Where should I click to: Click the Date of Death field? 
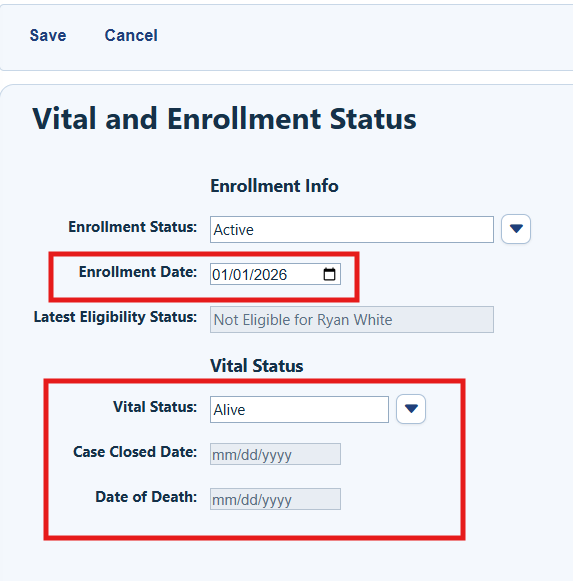[x=275, y=499]
